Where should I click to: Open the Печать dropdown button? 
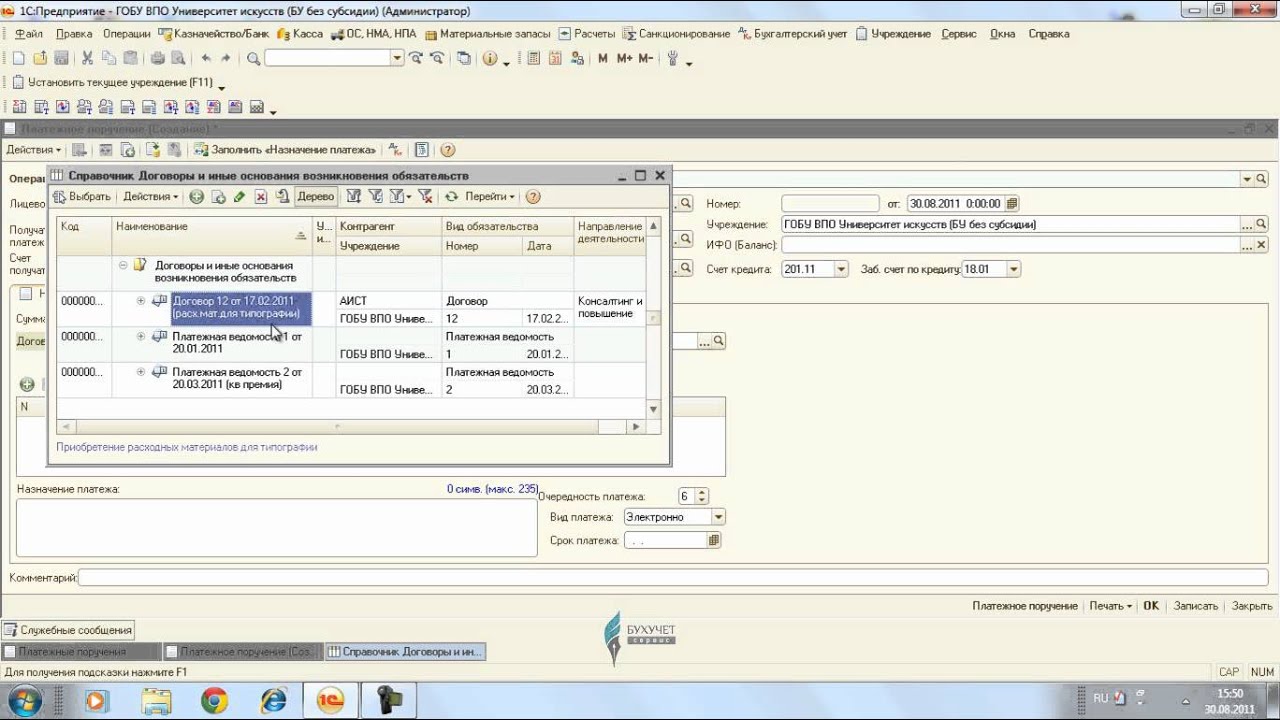[1110, 606]
